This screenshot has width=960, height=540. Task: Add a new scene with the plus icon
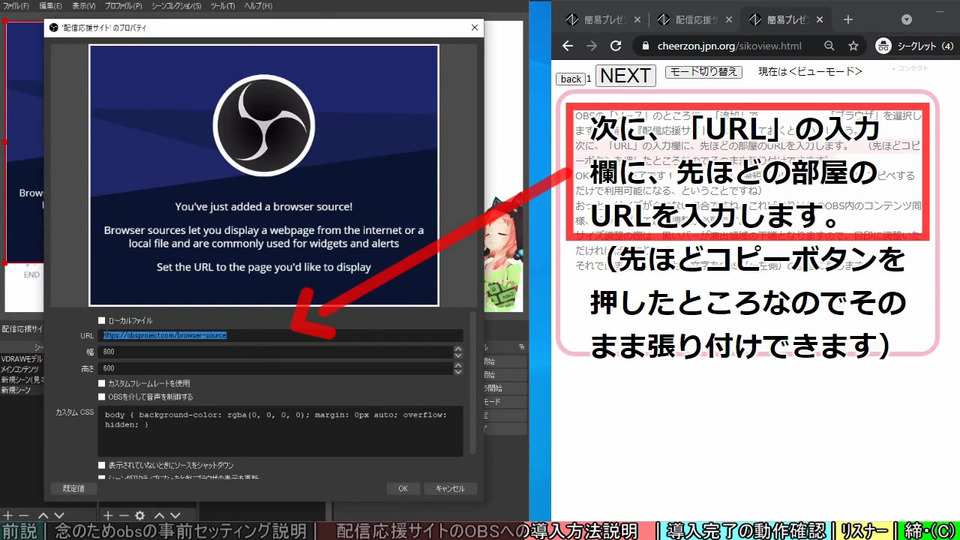[7, 516]
